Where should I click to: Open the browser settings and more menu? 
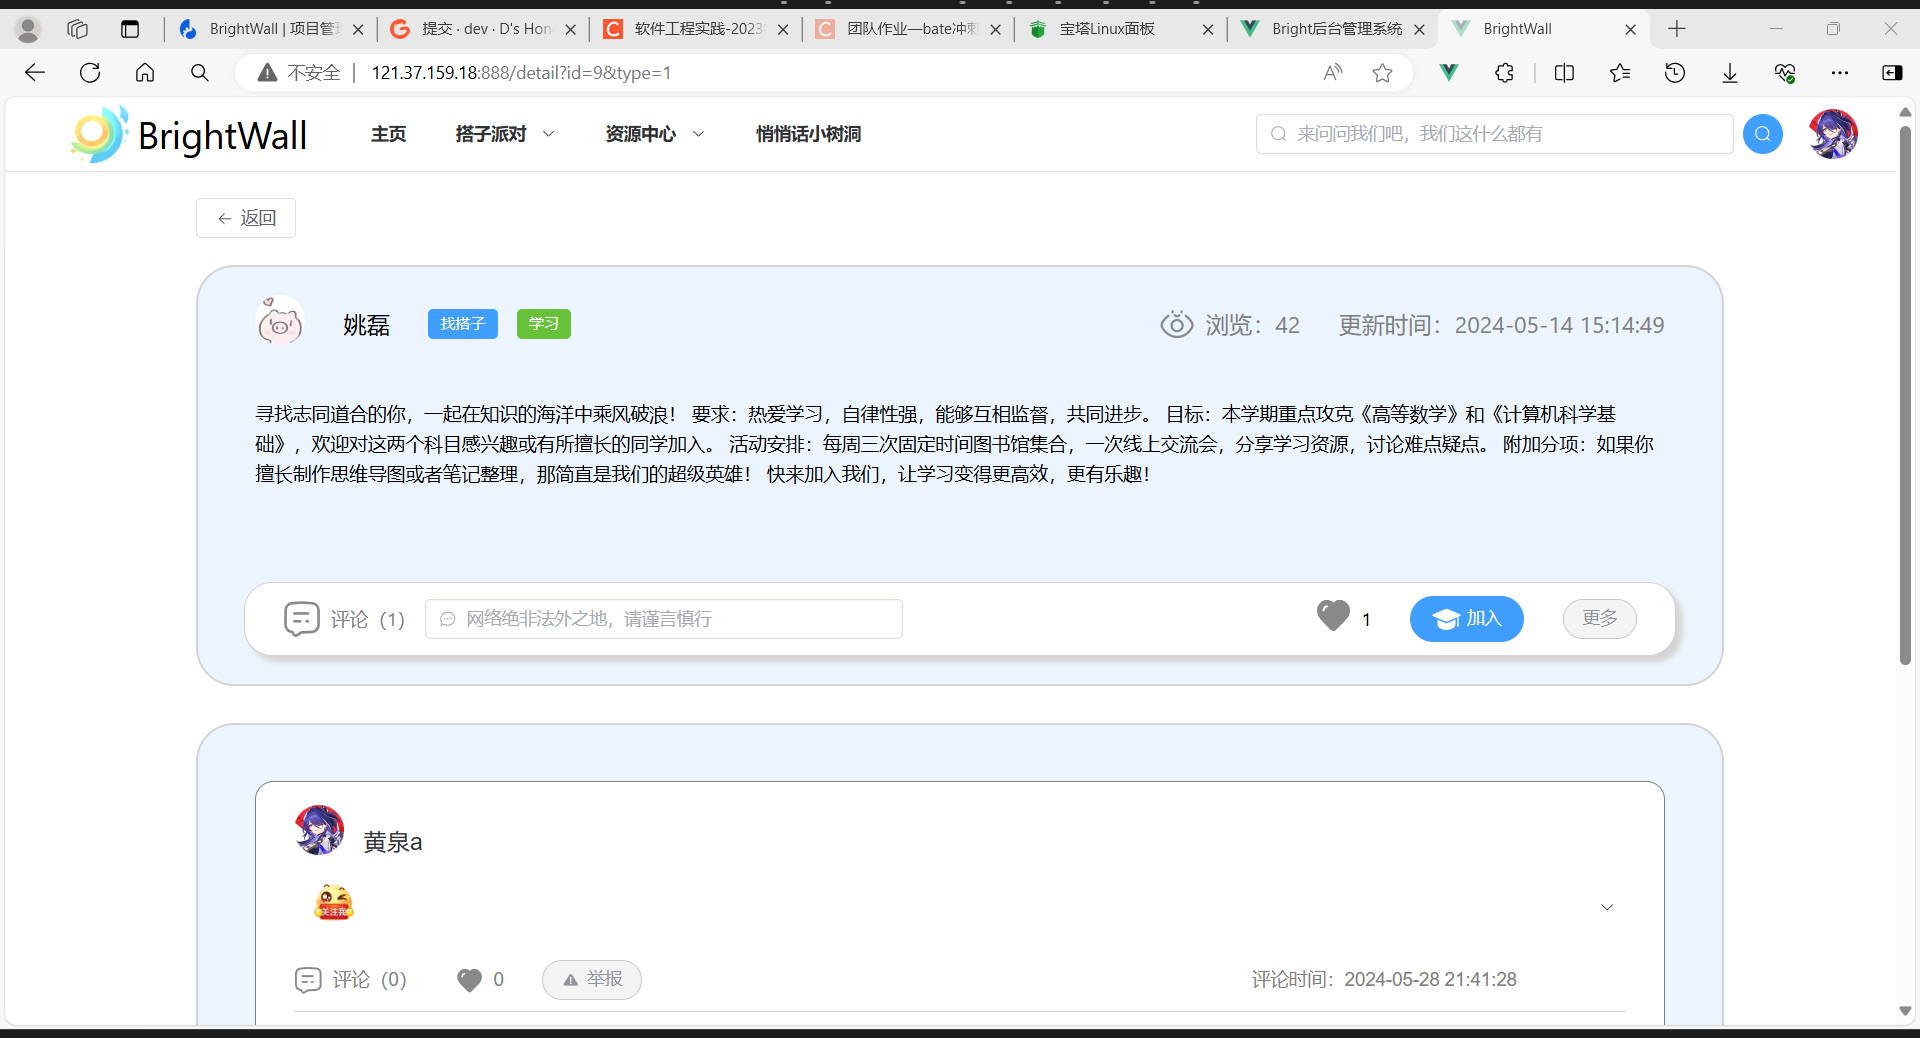click(1840, 72)
